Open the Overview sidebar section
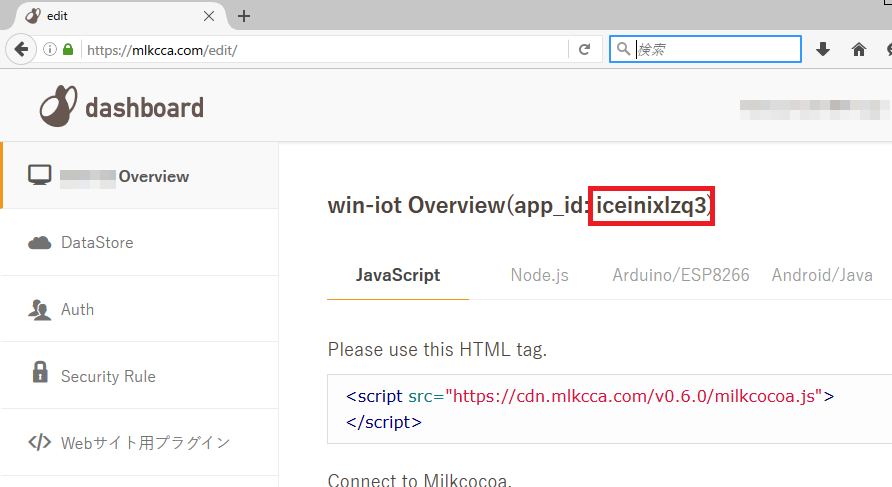892x487 pixels. pyautogui.click(x=139, y=176)
